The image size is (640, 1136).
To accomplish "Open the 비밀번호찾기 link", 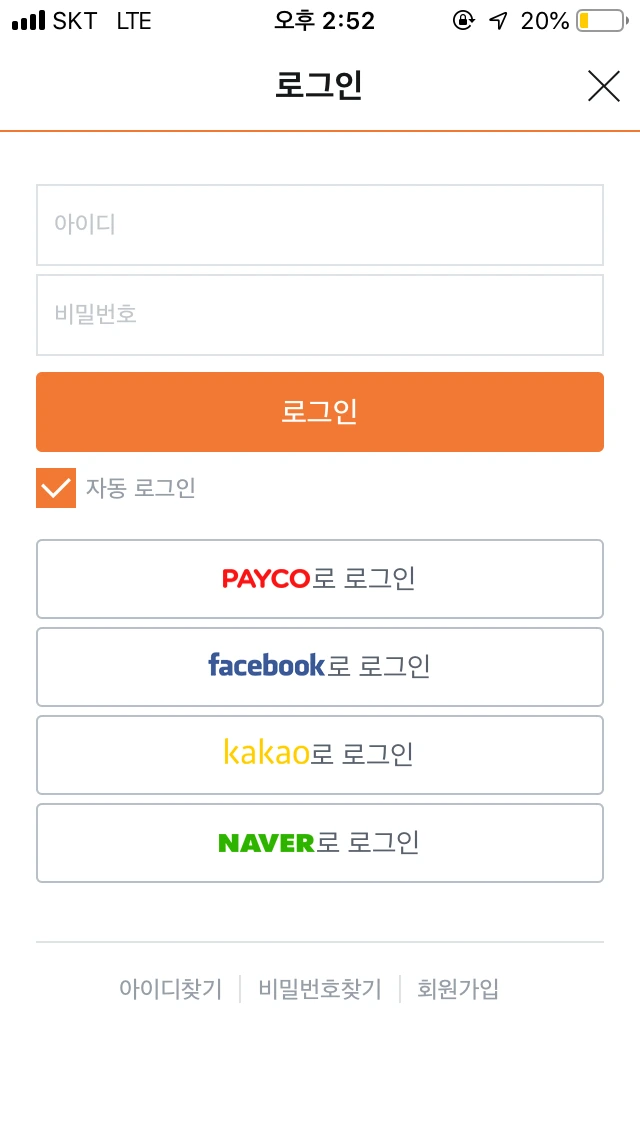I will coord(320,989).
